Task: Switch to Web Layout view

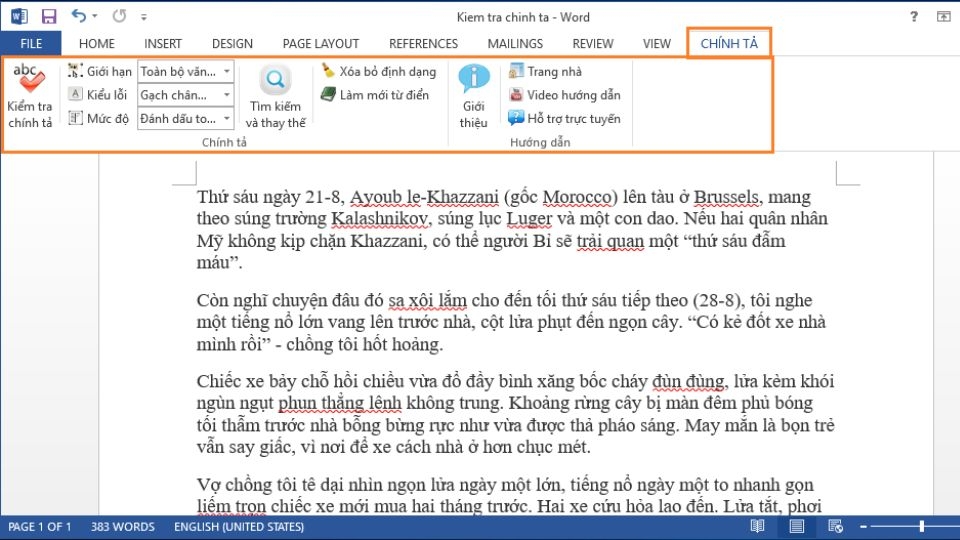Action: click(x=835, y=527)
